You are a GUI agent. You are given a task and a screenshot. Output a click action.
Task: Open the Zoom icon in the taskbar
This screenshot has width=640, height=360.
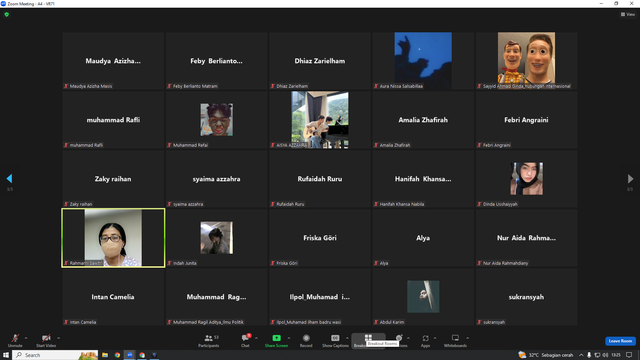(x=130, y=355)
